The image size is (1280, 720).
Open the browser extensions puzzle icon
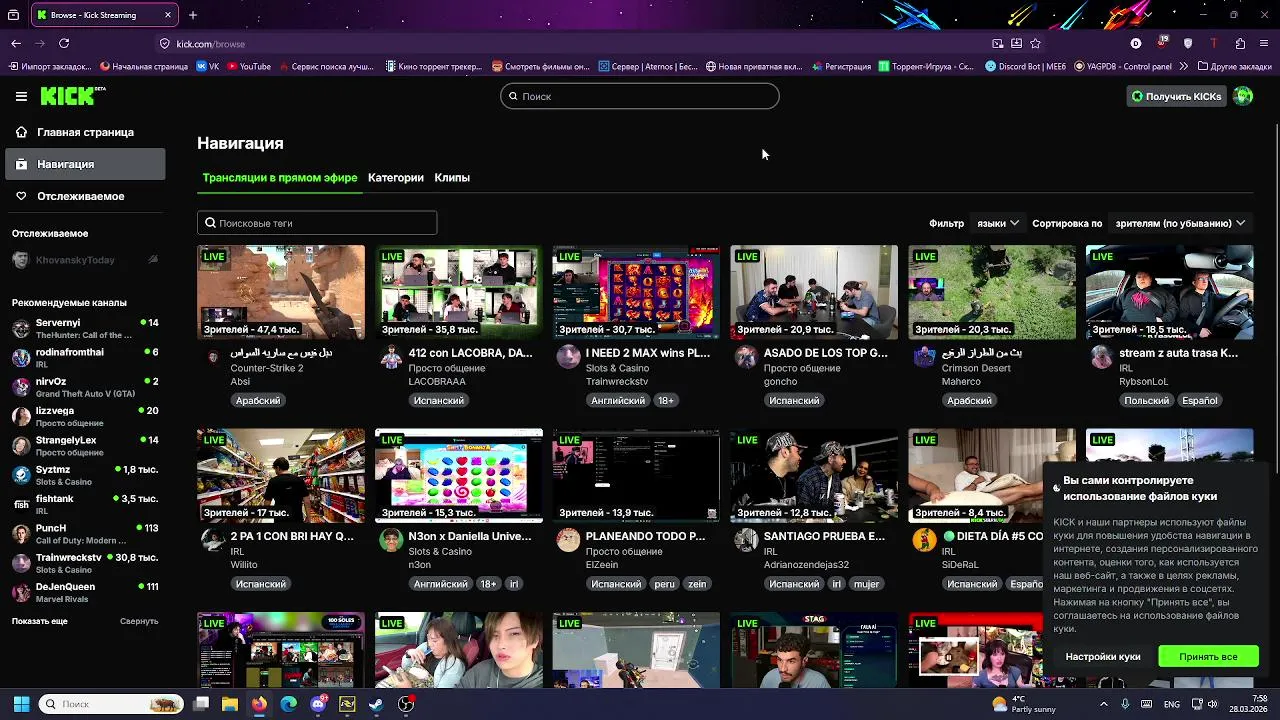point(1240,43)
